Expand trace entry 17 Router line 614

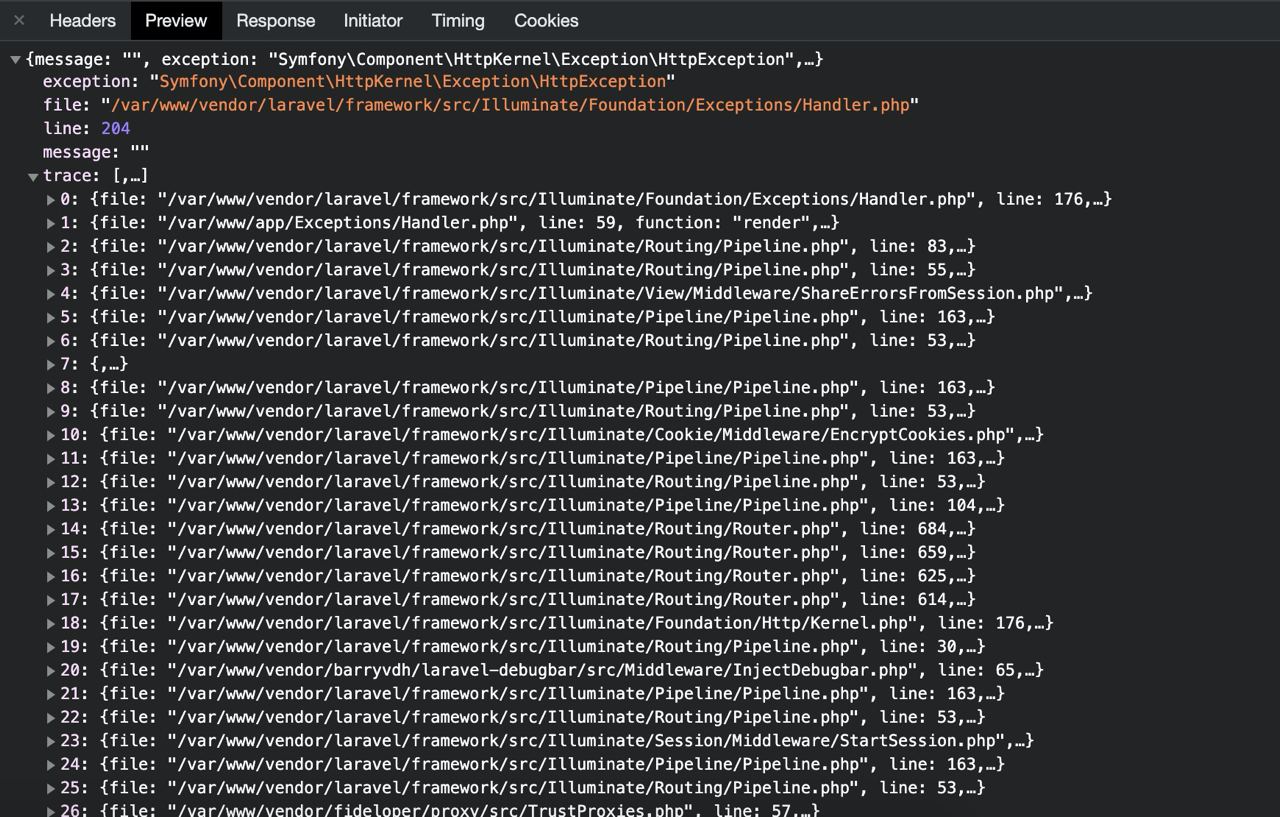(51, 600)
